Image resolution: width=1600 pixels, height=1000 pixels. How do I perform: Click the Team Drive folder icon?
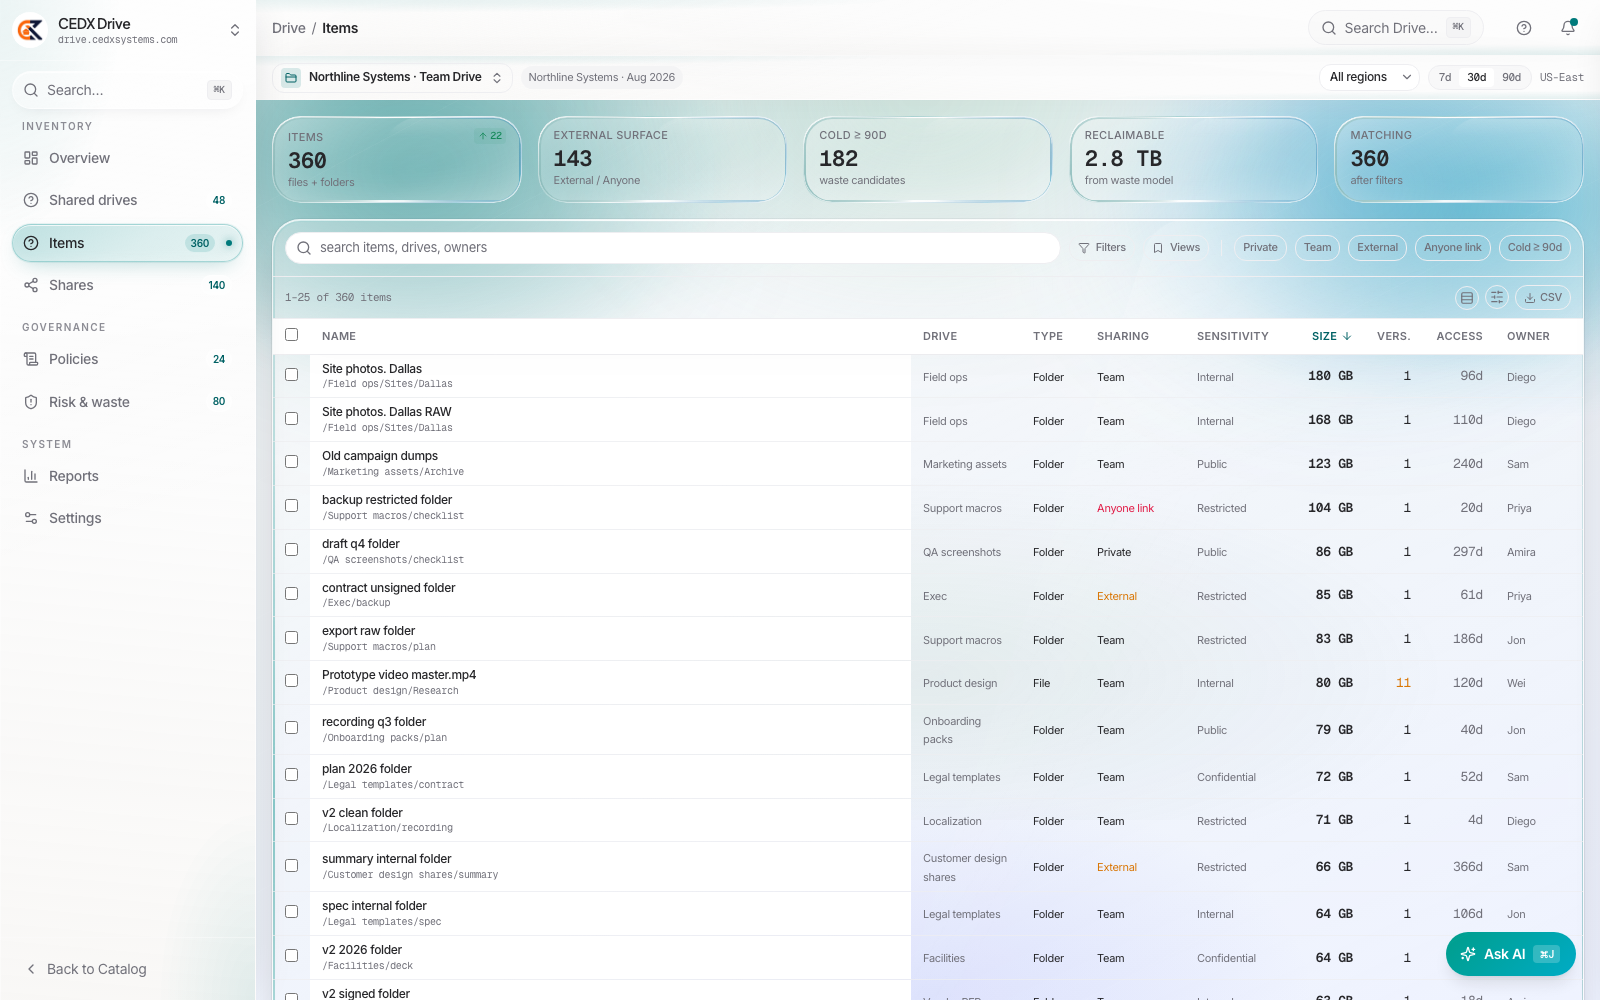click(291, 77)
